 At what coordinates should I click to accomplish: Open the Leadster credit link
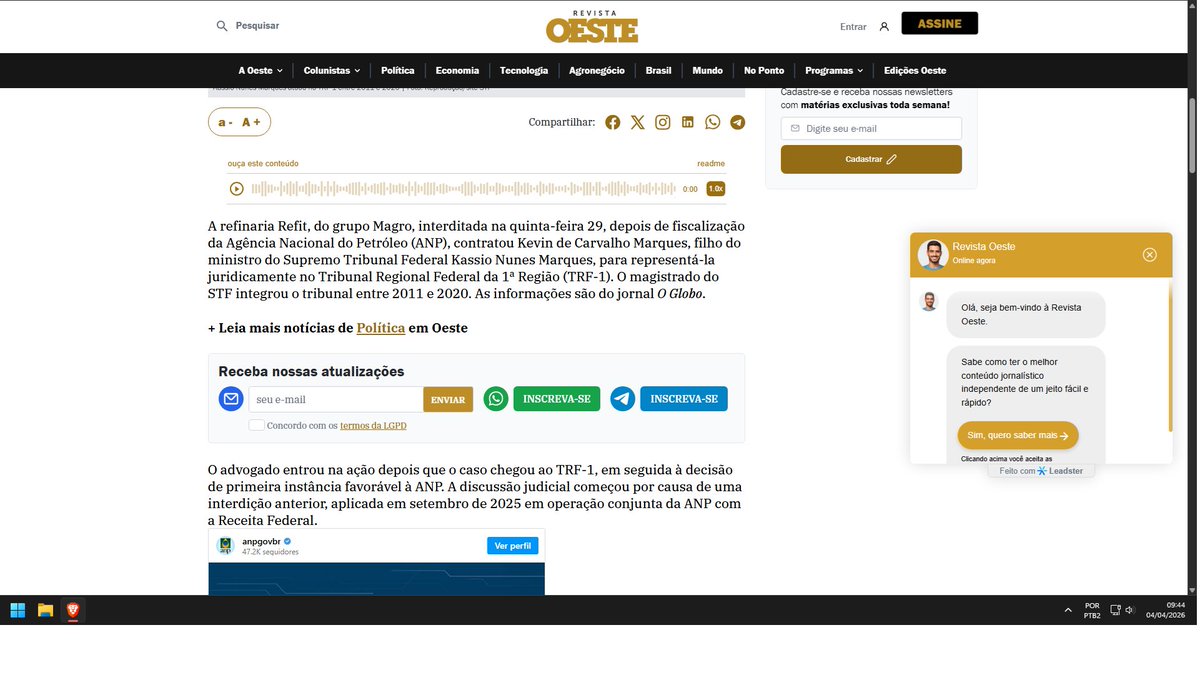tap(1041, 471)
